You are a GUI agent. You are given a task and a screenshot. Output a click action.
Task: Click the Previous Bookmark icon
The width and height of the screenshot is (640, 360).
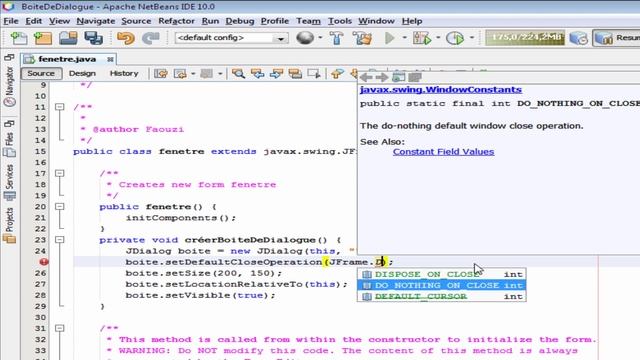pyautogui.click(x=338, y=73)
